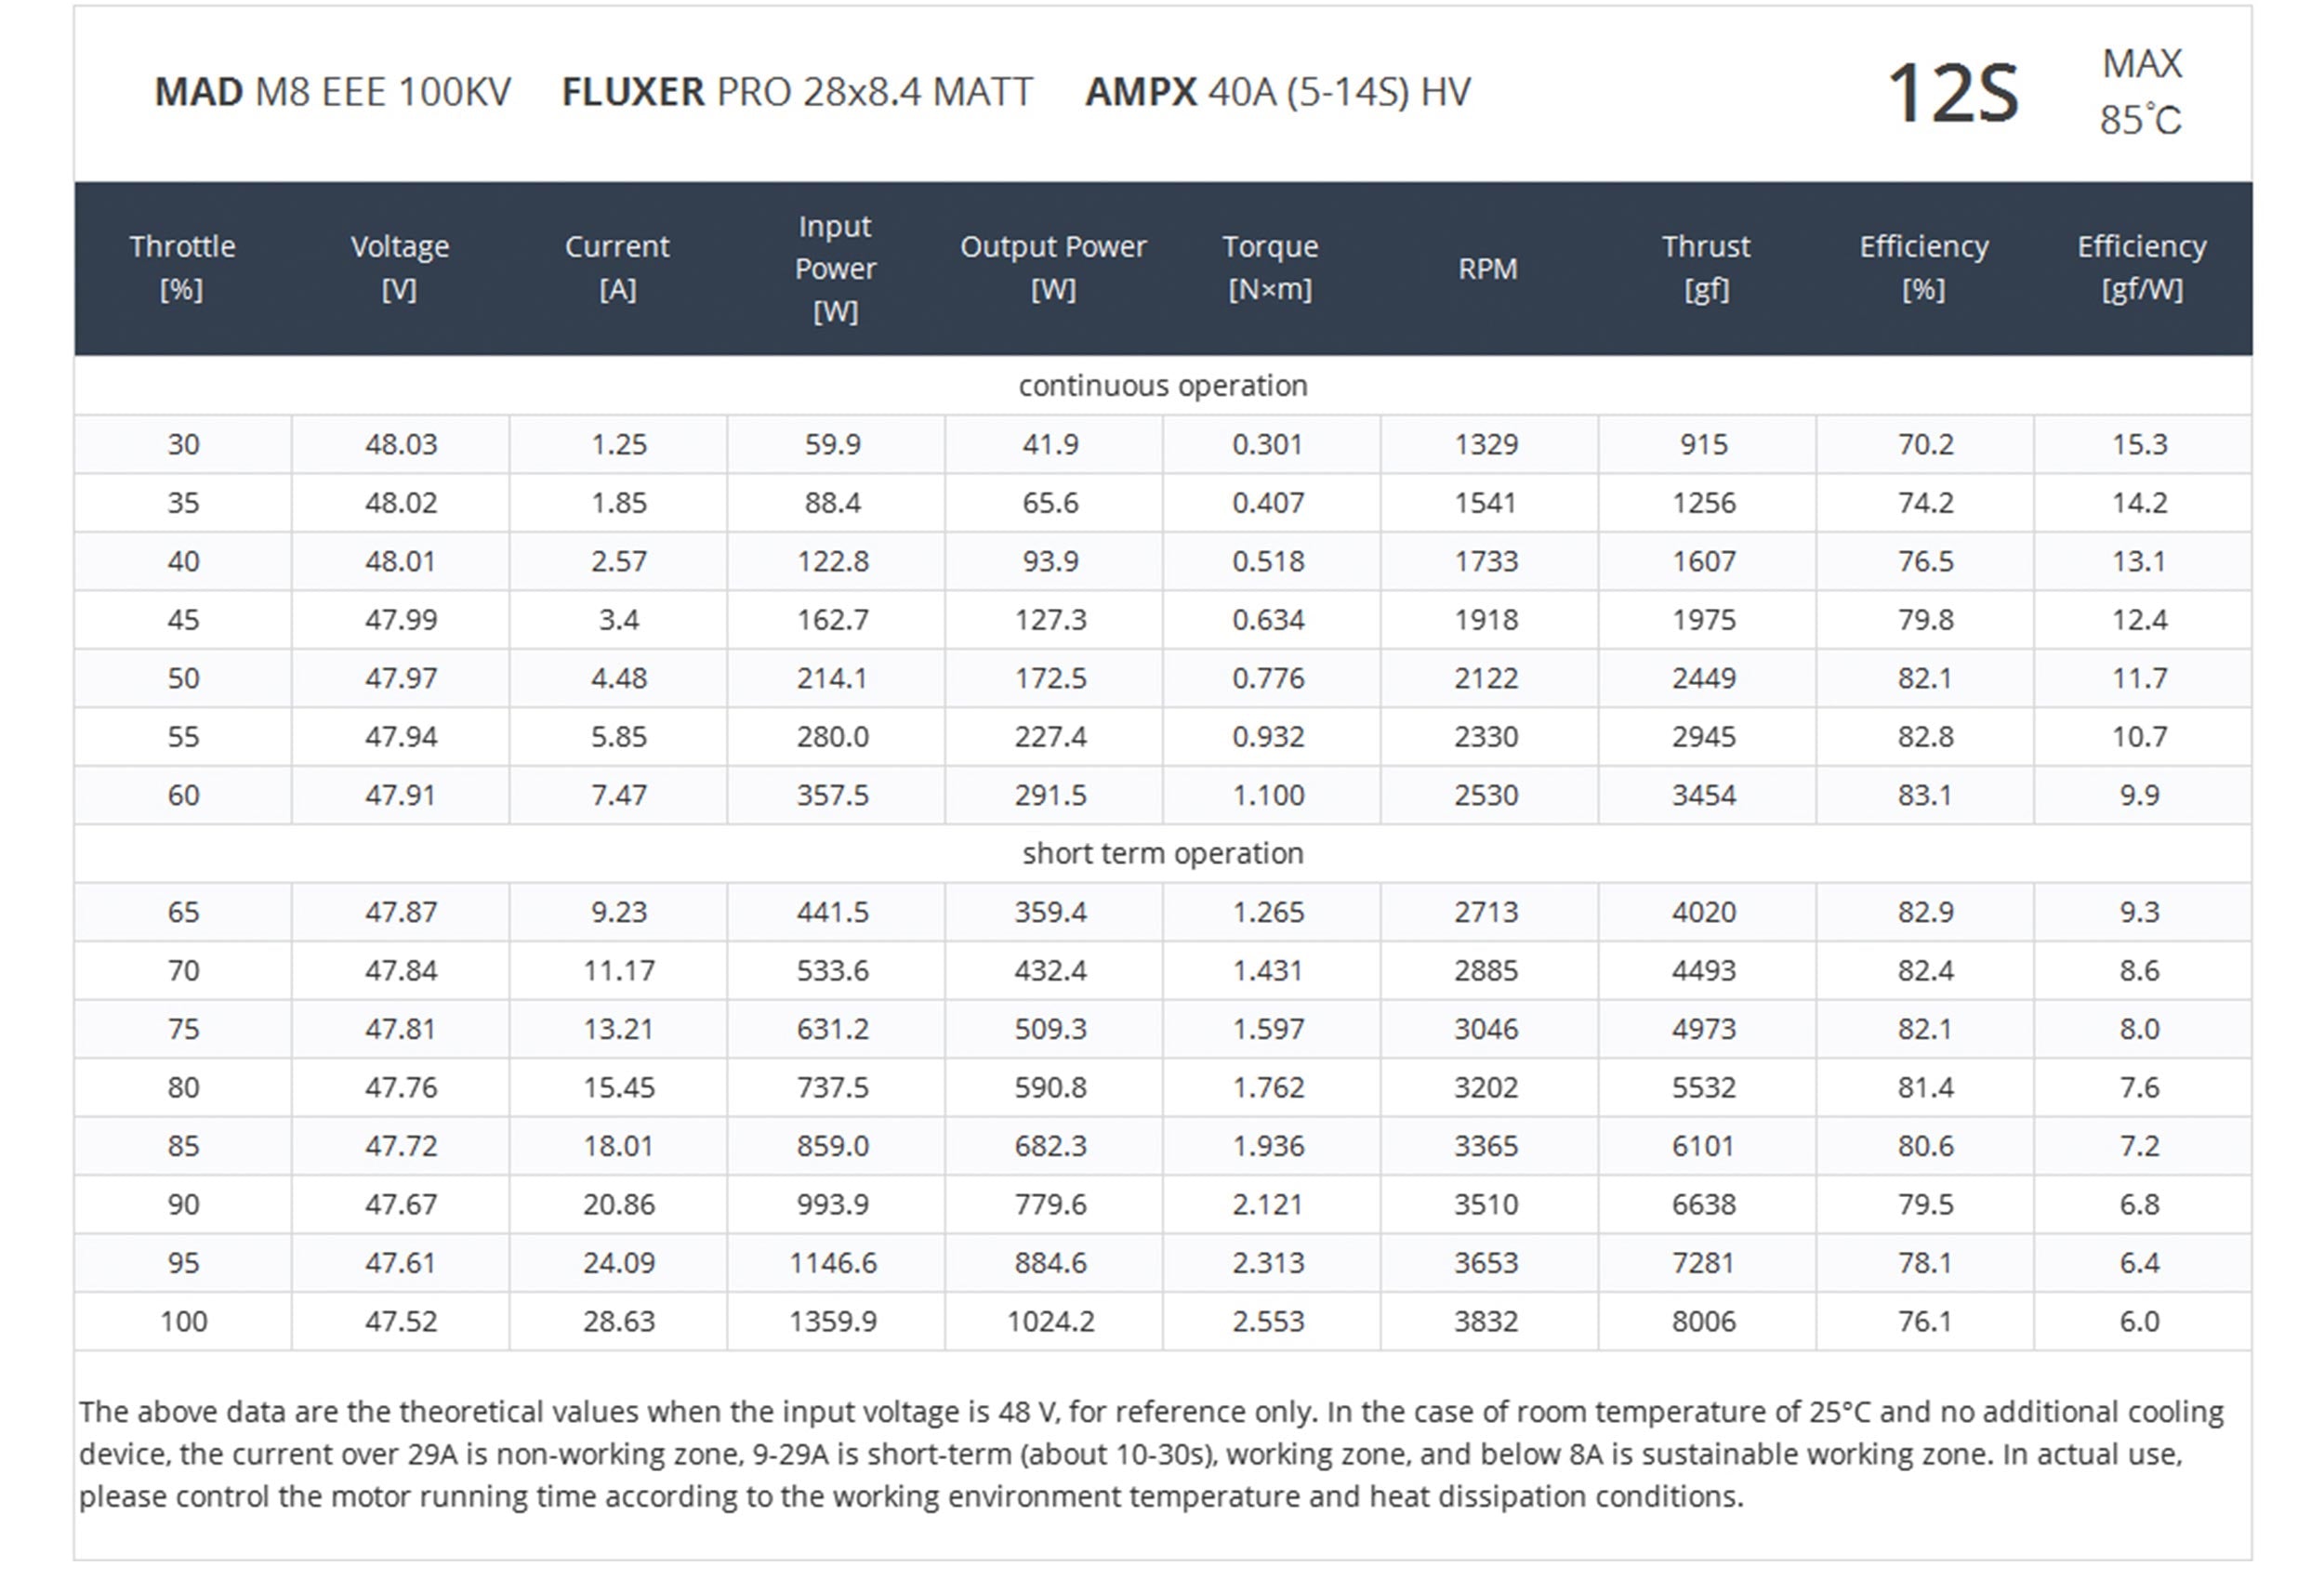The height and width of the screenshot is (1579, 2324).
Task: Click the large 12S battery label
Action: coord(1952,93)
